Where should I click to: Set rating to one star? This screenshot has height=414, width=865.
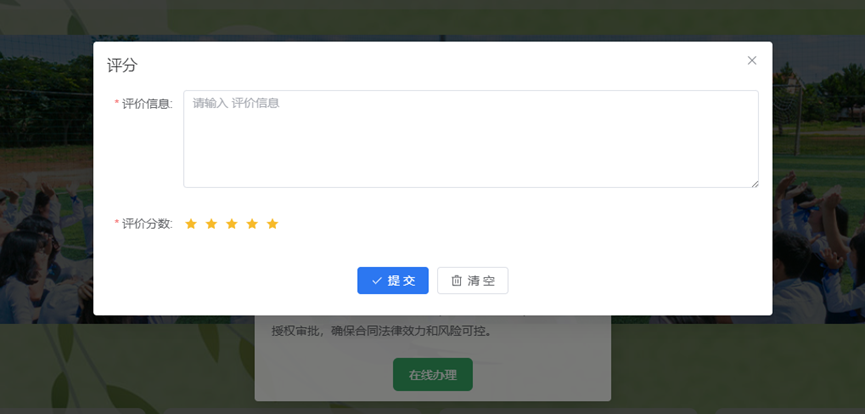(191, 224)
